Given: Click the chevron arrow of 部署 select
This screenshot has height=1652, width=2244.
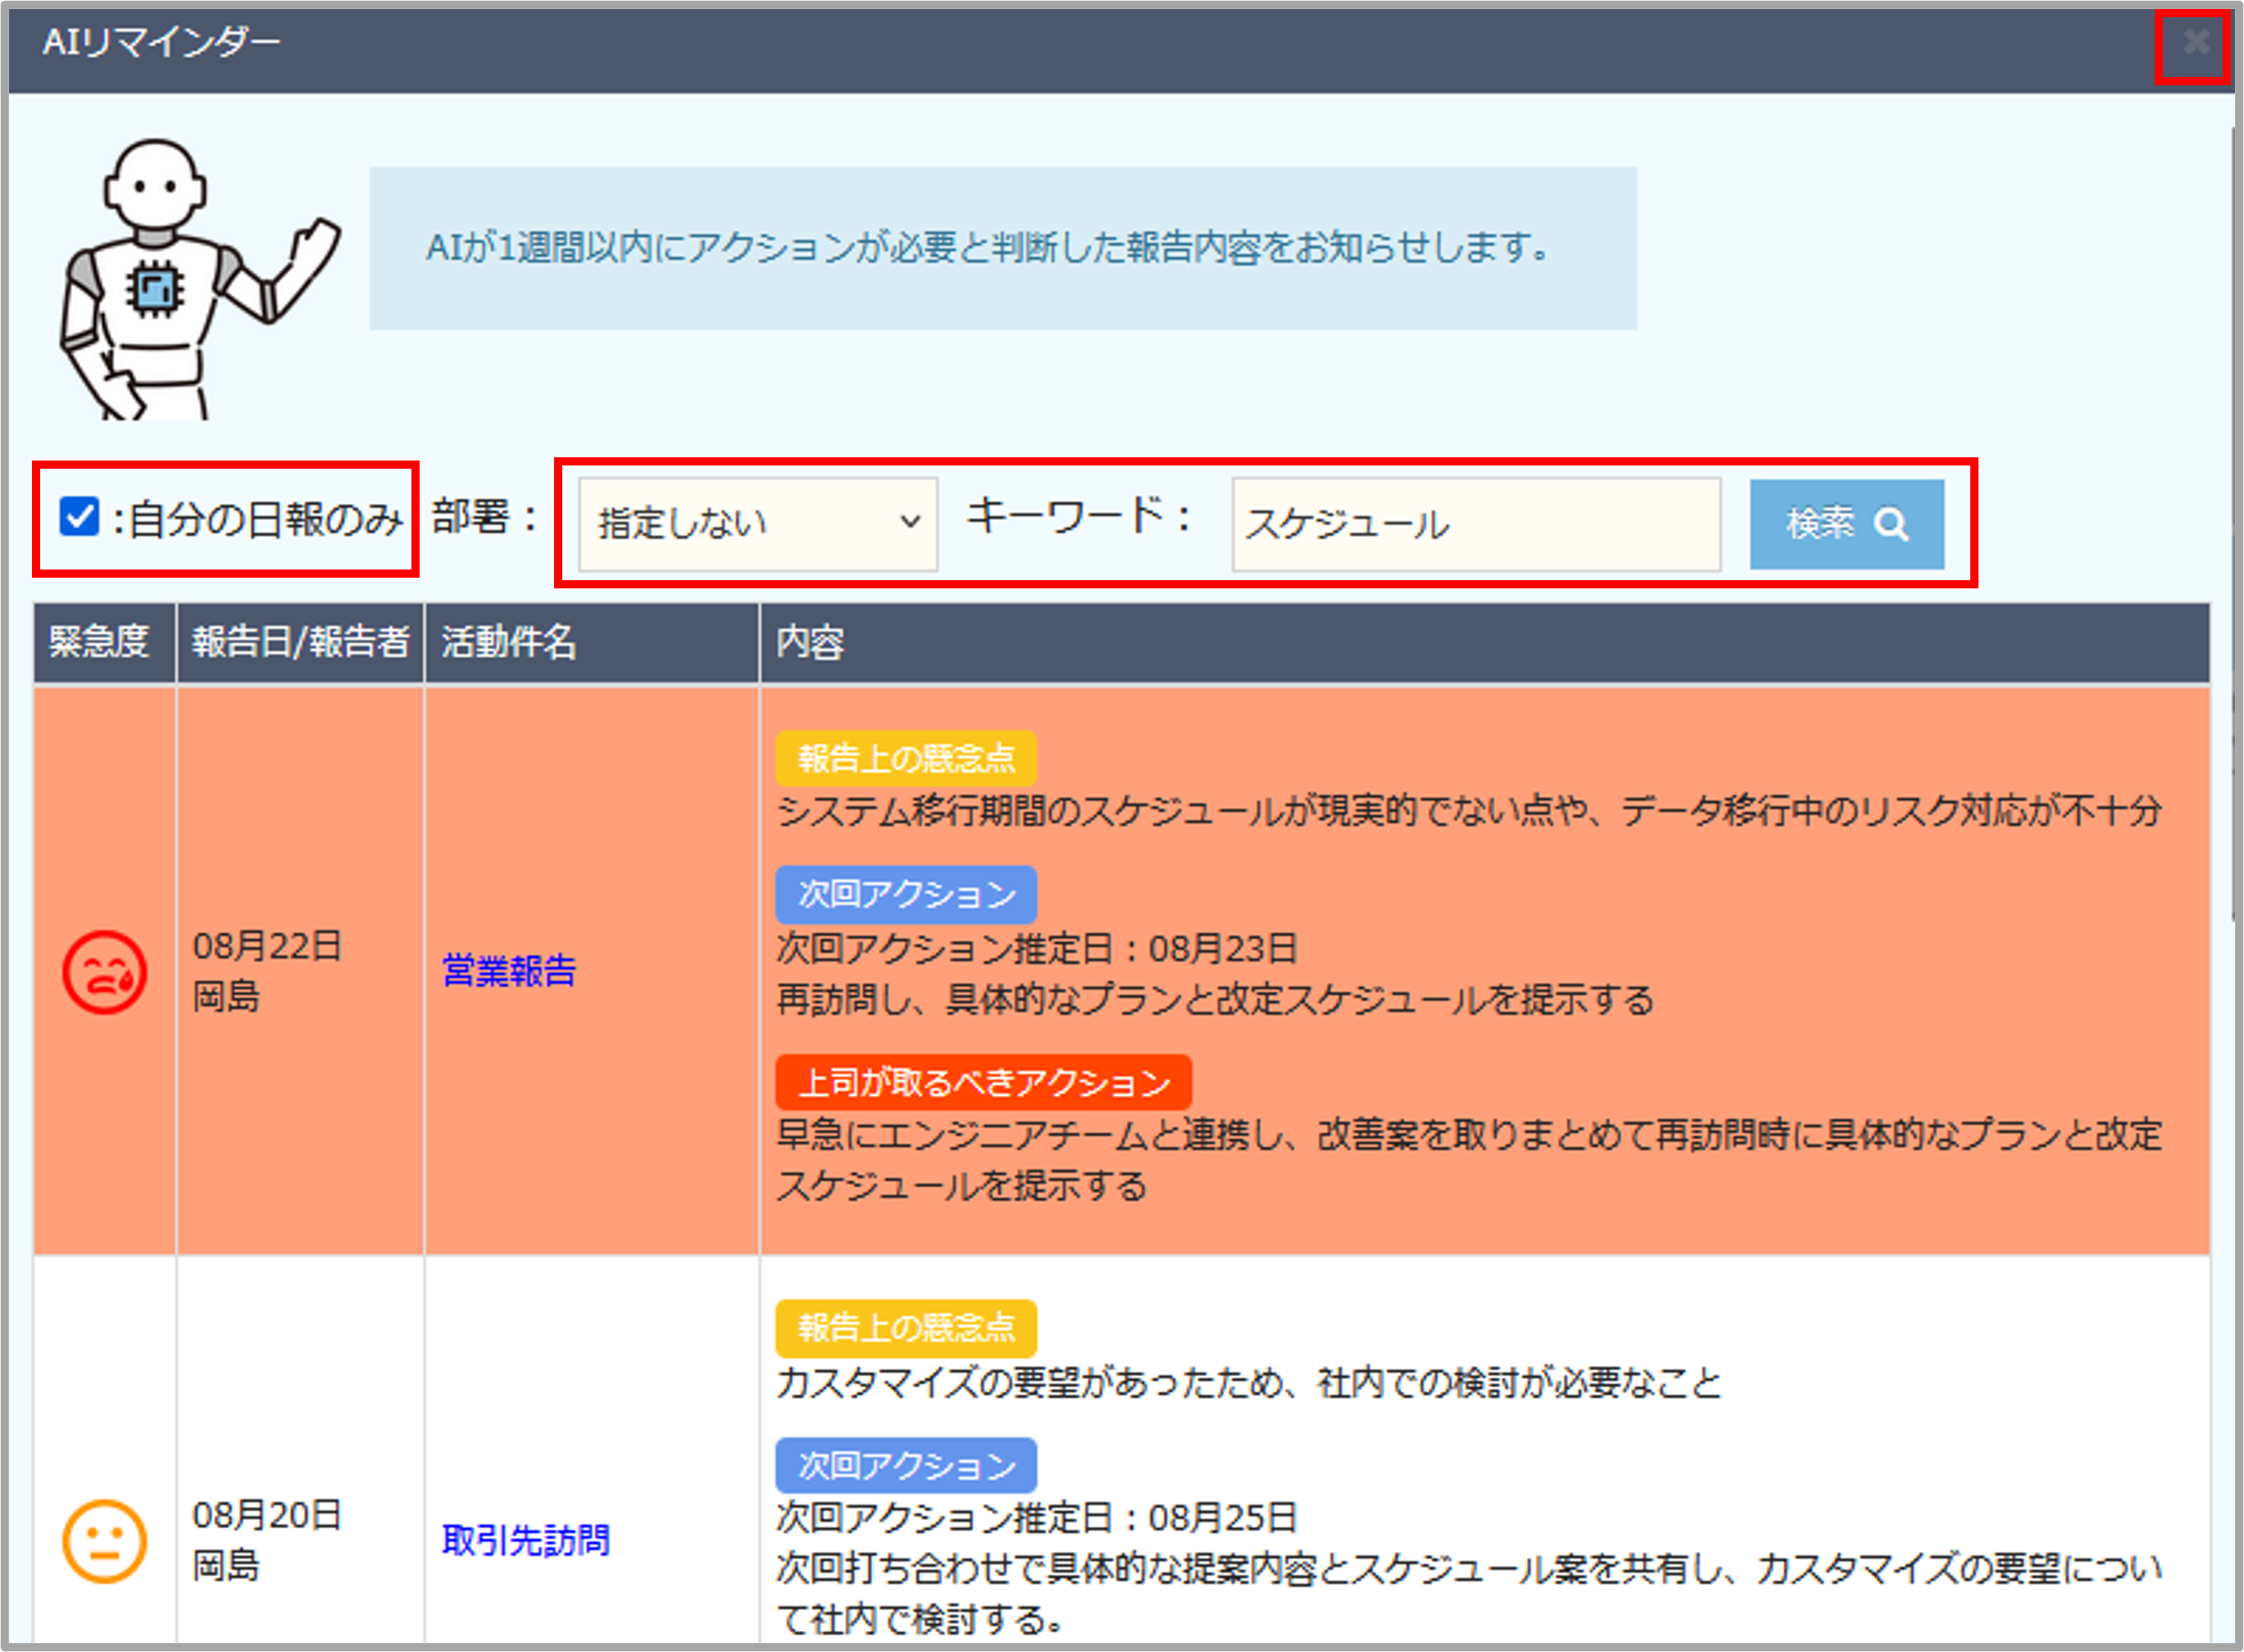Looking at the screenshot, I should [909, 522].
